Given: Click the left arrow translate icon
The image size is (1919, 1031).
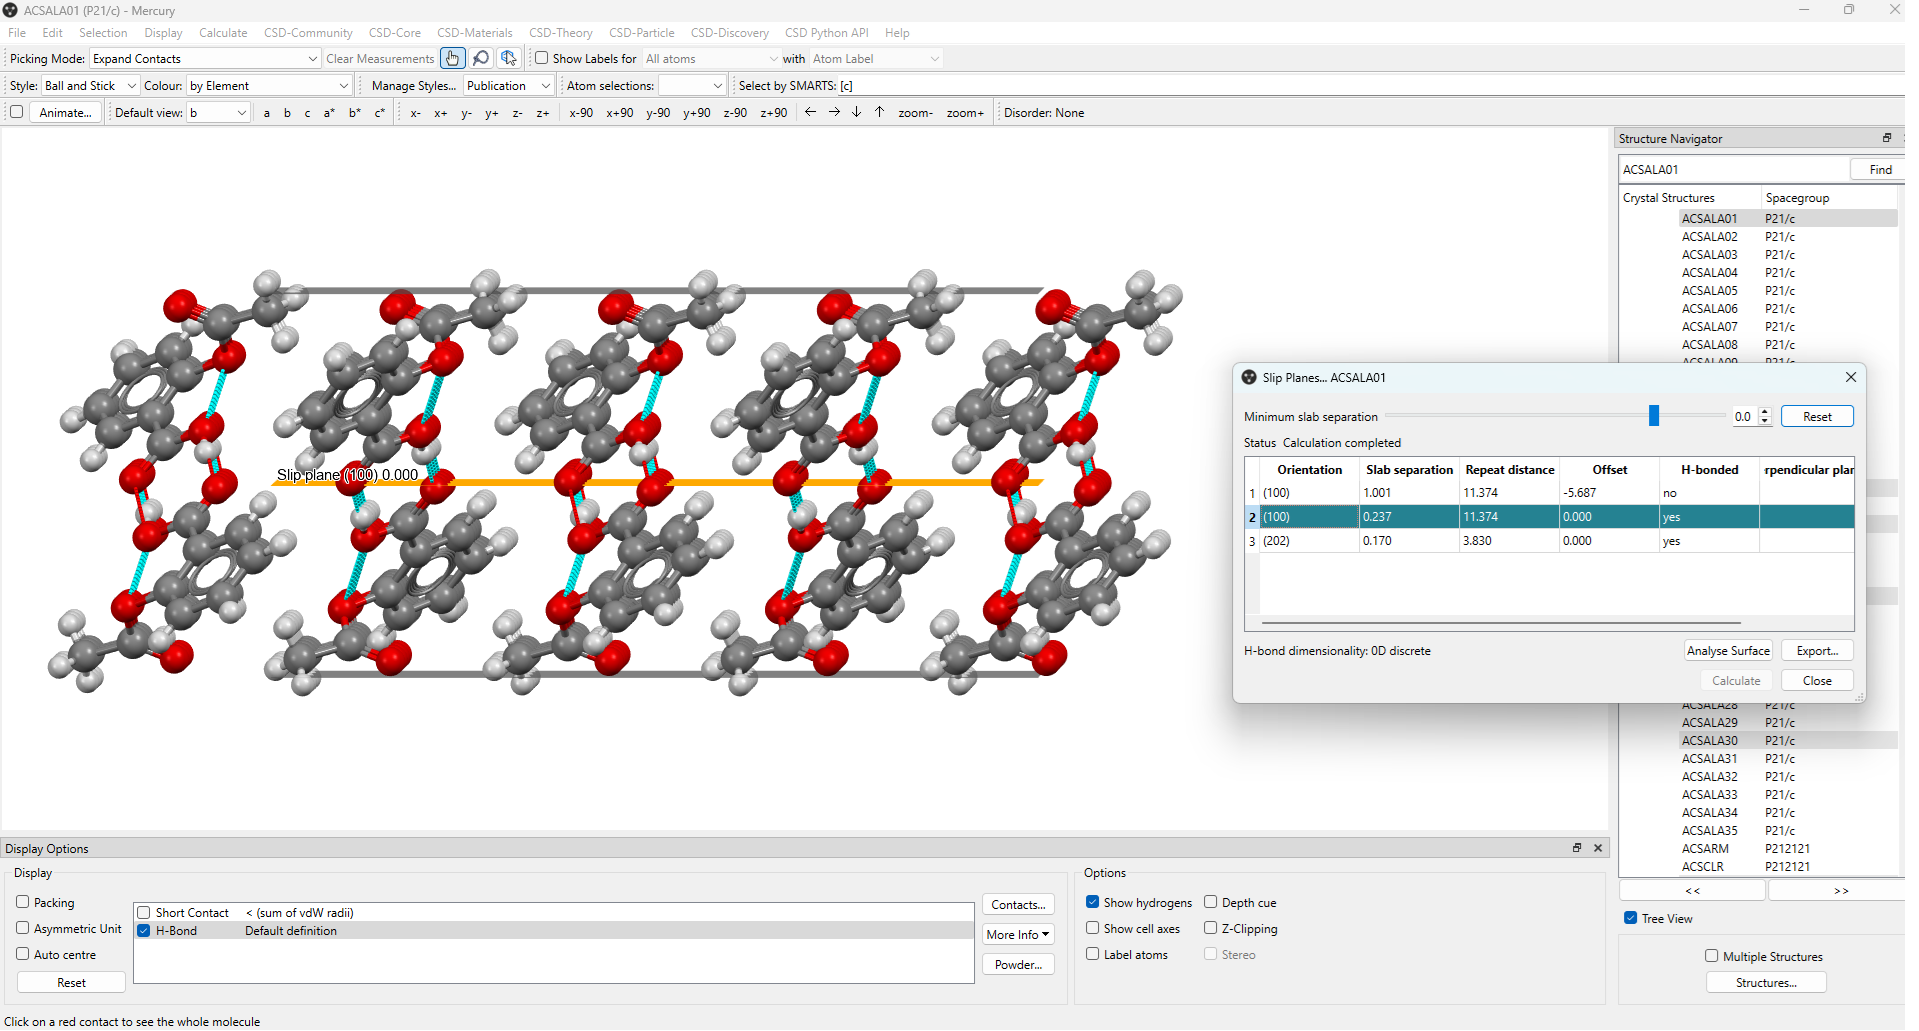Looking at the screenshot, I should pyautogui.click(x=810, y=112).
